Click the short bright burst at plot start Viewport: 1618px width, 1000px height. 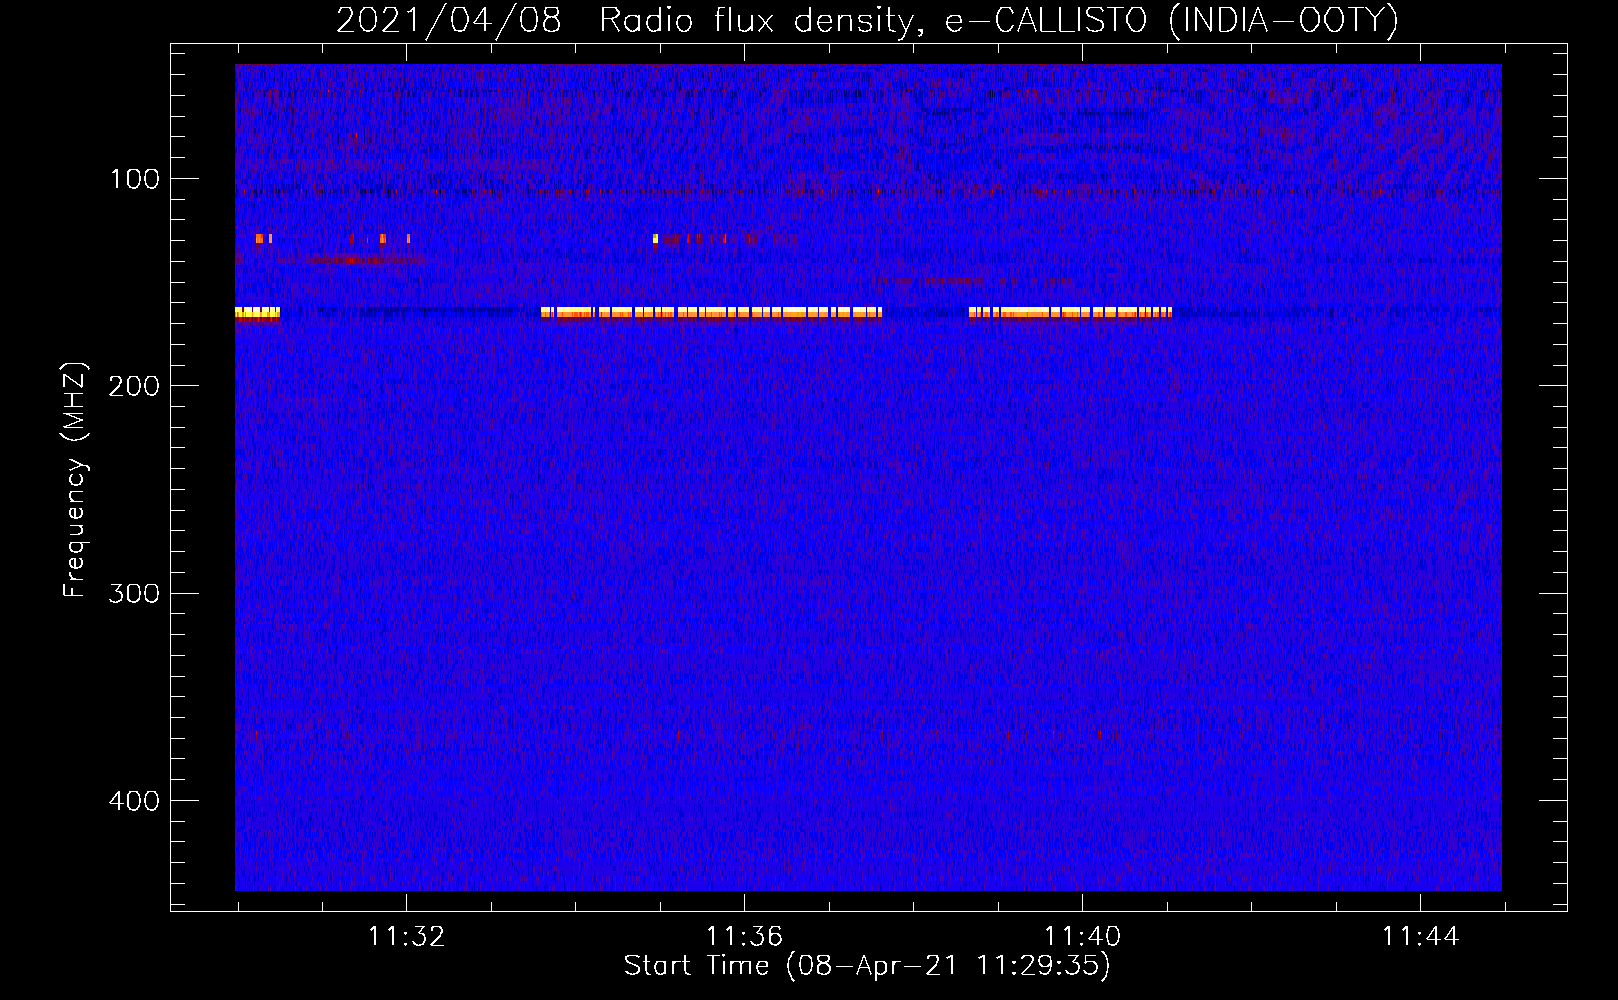click(257, 314)
